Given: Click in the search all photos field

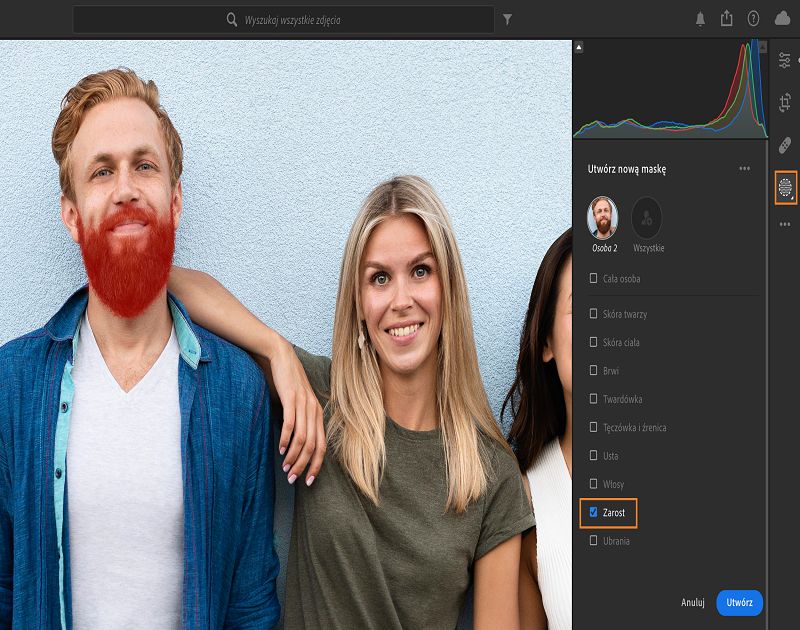Looking at the screenshot, I should click(x=283, y=20).
